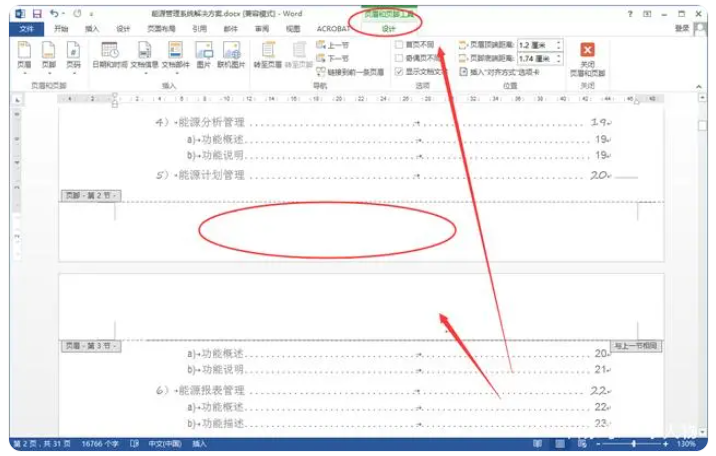Click the Save icon in quick access toolbar

tap(37, 15)
